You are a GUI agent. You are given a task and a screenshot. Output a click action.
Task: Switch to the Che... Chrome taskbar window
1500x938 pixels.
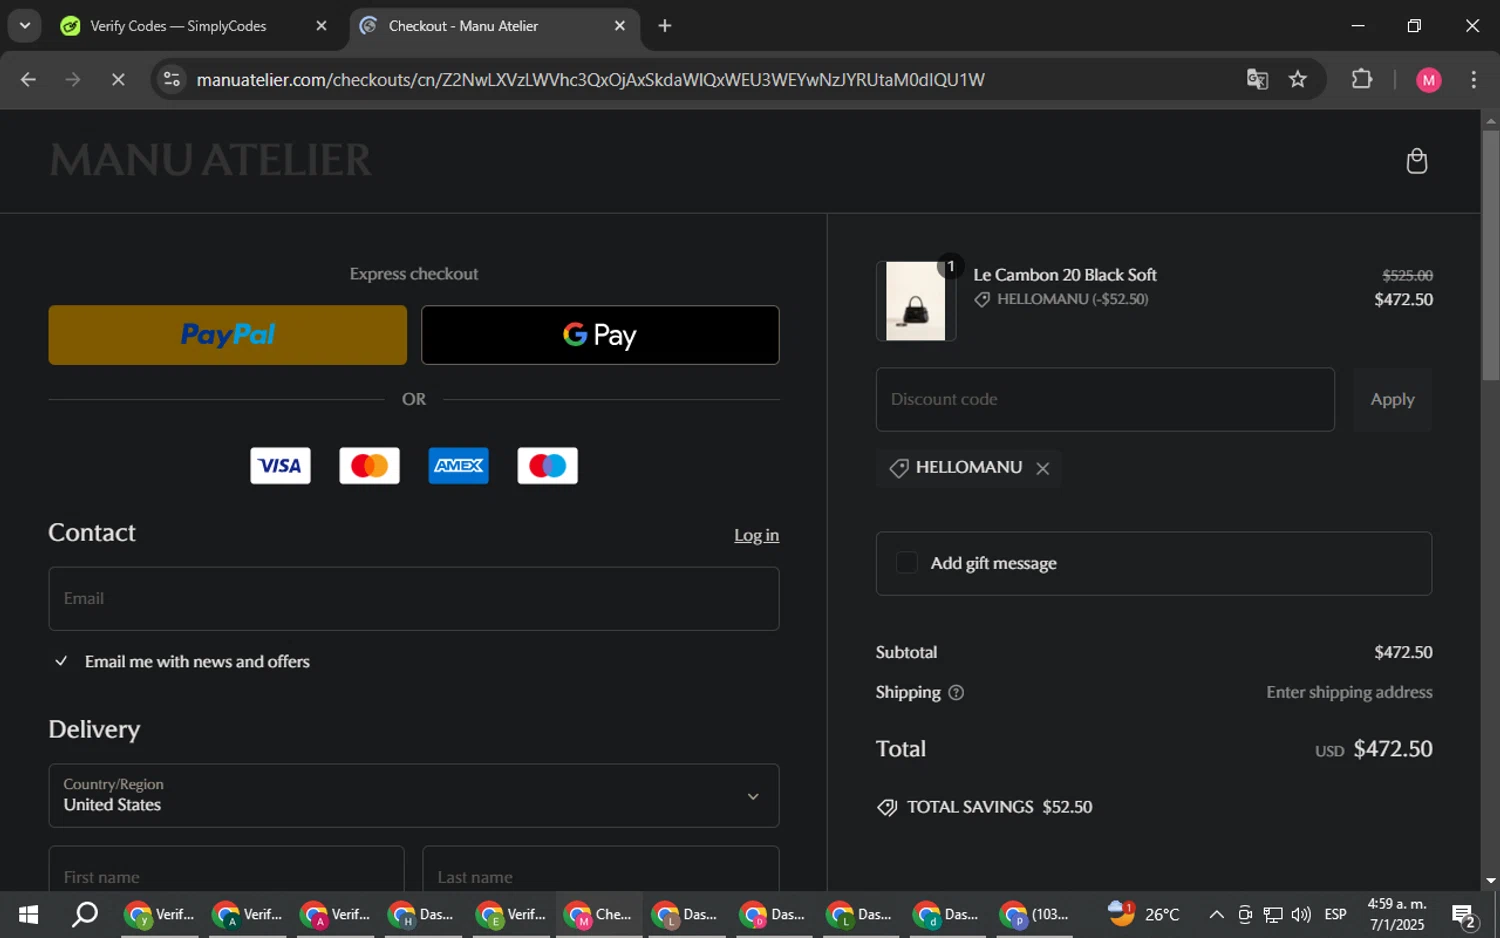coord(599,914)
